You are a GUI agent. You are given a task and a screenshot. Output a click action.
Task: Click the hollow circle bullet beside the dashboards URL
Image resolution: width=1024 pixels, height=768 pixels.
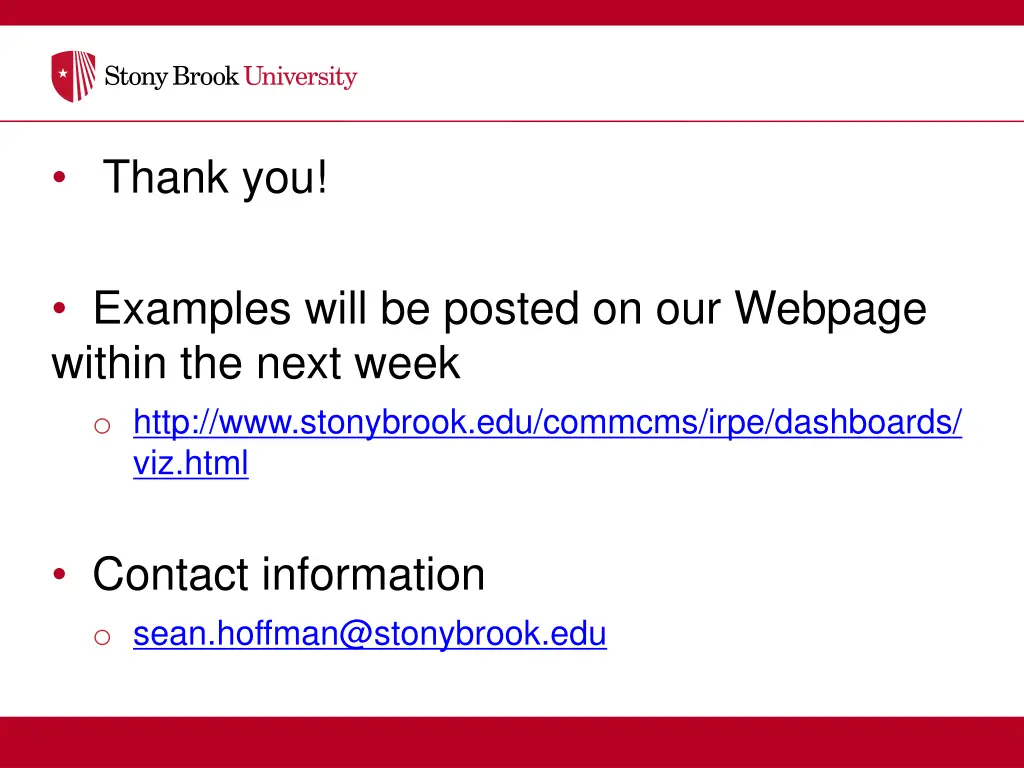(102, 426)
